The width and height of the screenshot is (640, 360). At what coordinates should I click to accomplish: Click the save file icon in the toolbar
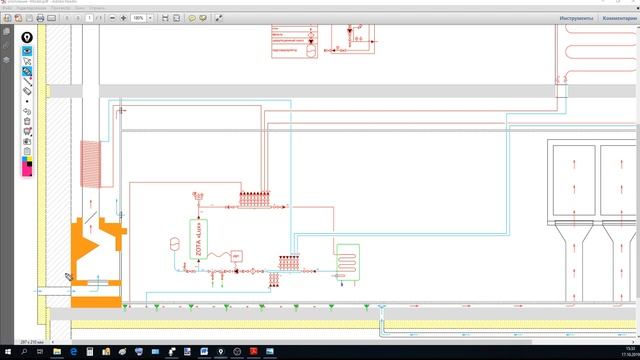click(29, 18)
